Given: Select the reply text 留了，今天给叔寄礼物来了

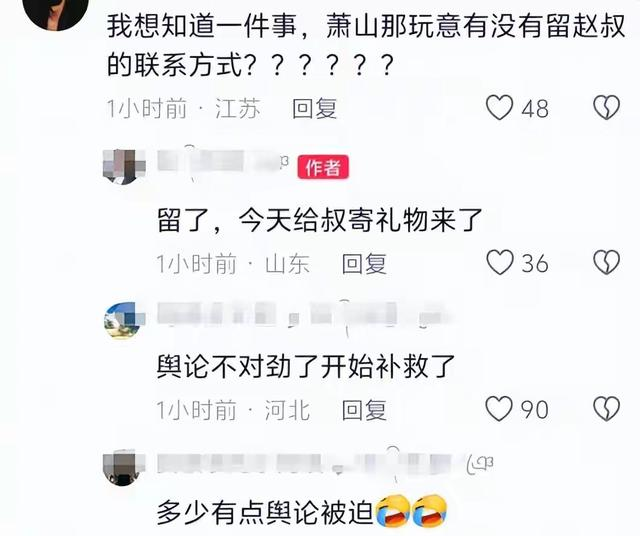Looking at the screenshot, I should tap(320, 220).
